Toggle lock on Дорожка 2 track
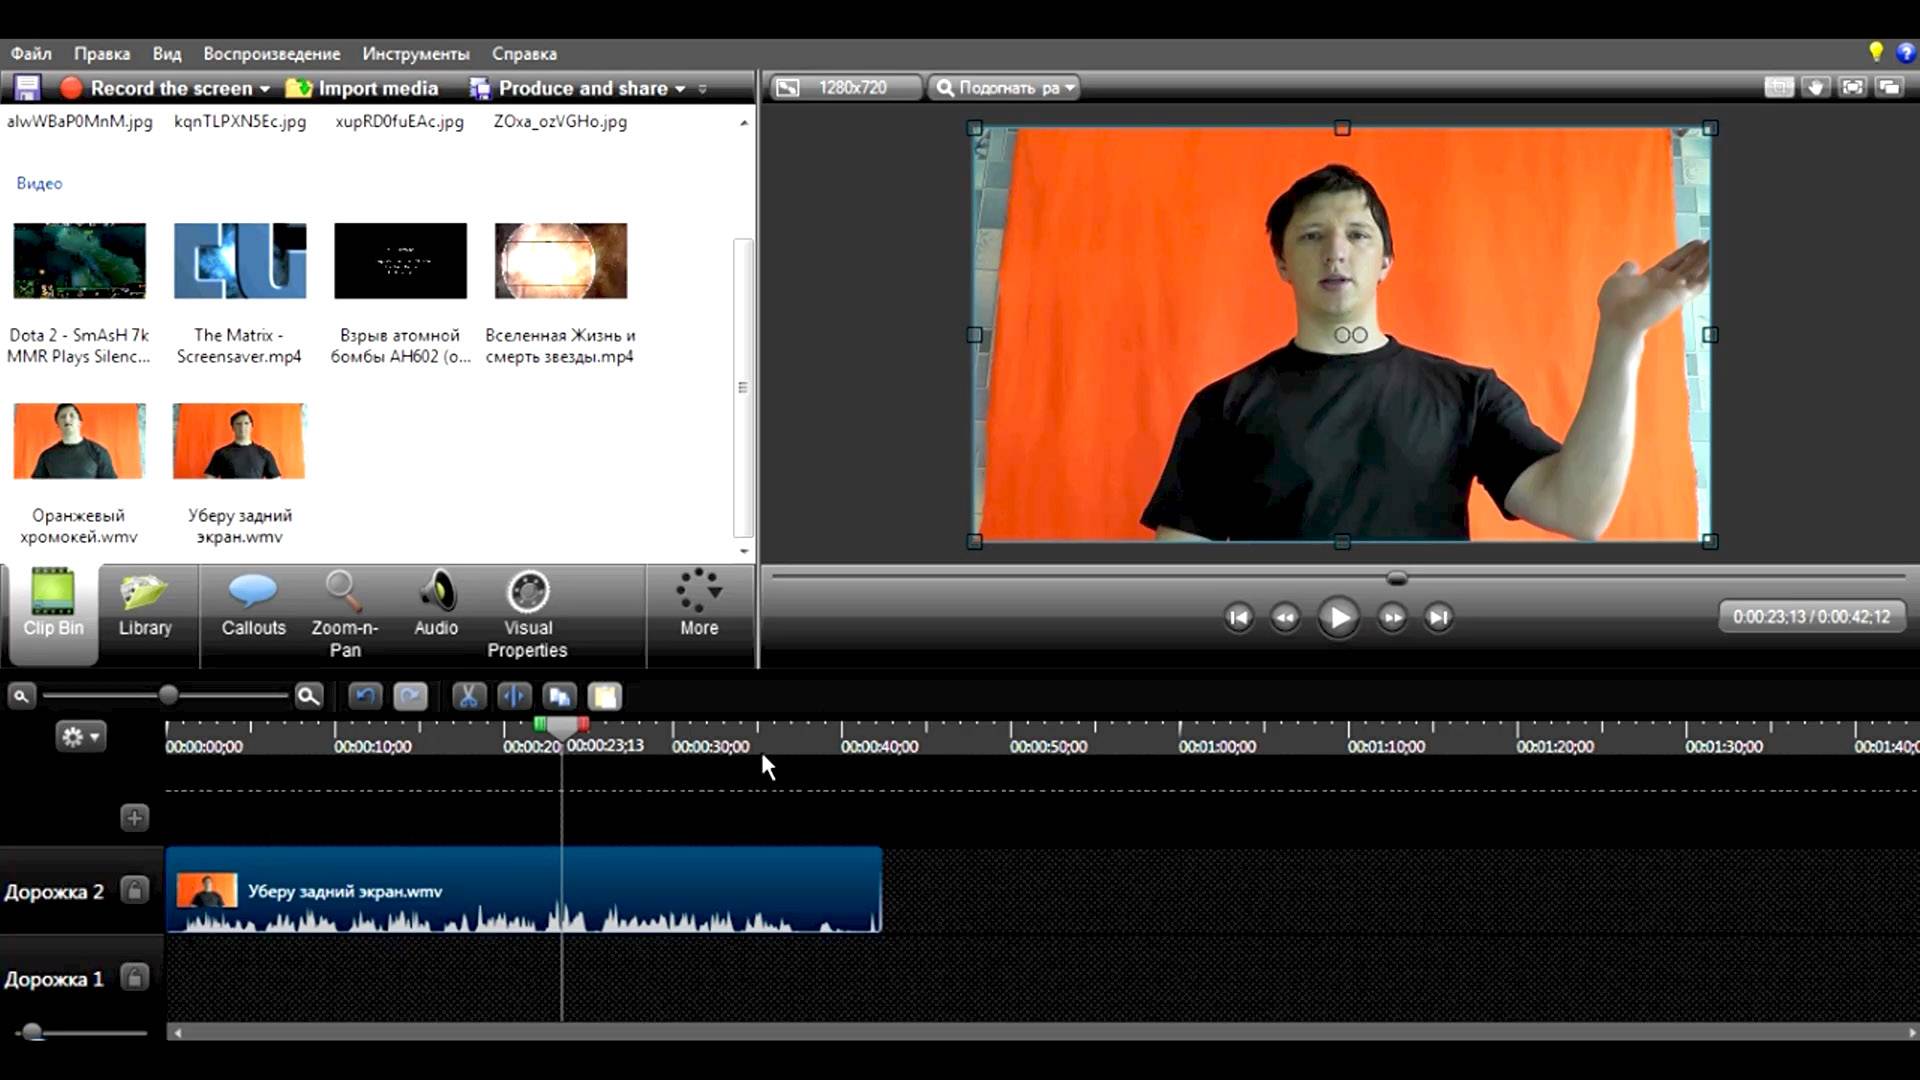Viewport: 1920px width, 1080px height. [x=134, y=890]
